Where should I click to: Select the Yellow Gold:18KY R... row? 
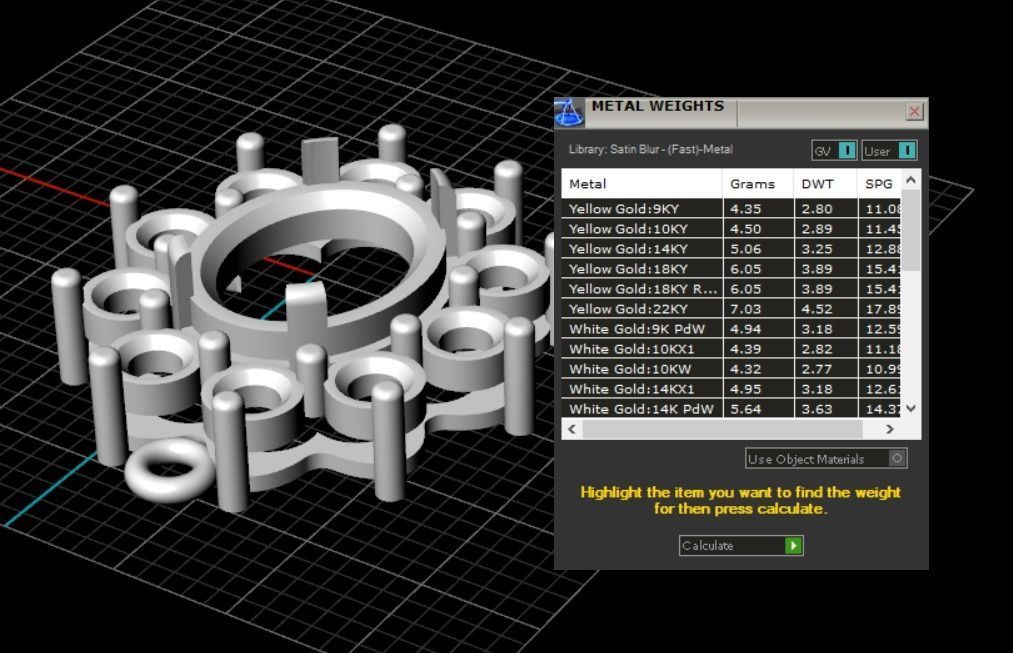(x=731, y=289)
